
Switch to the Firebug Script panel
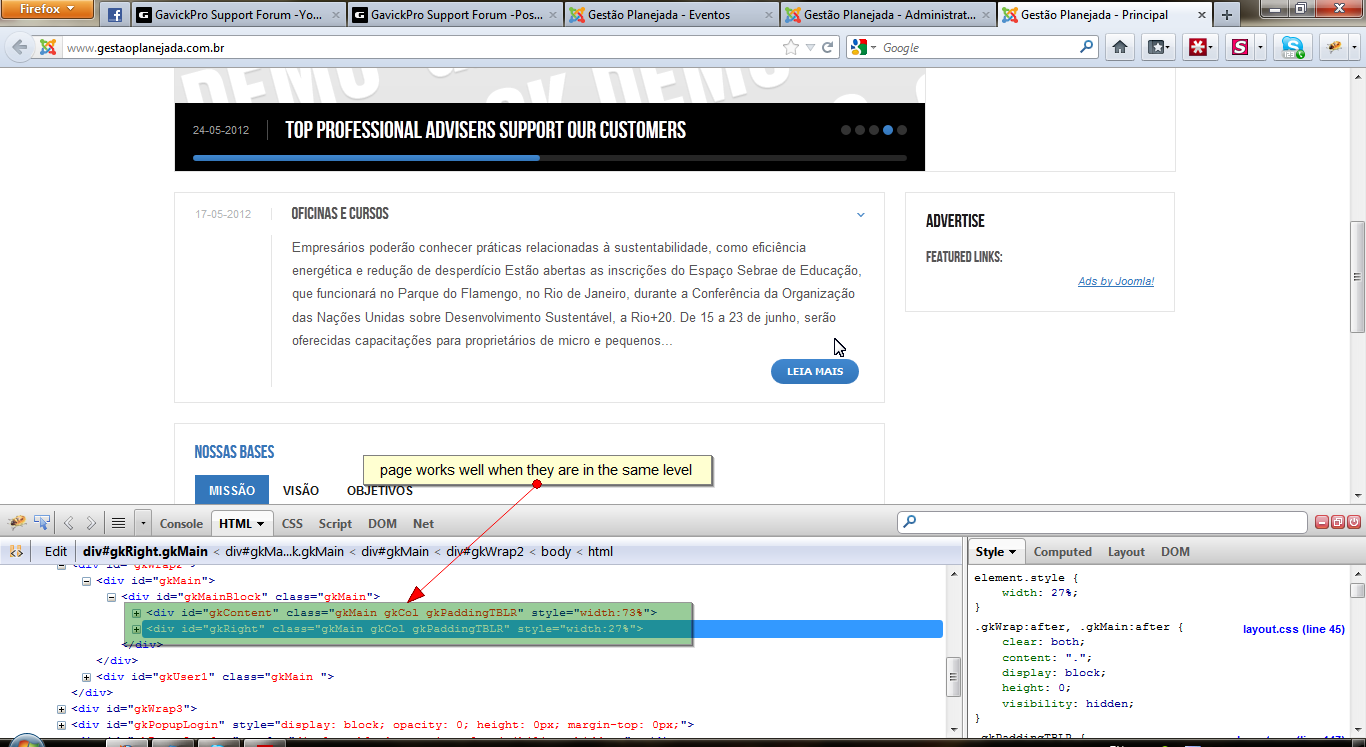[335, 523]
